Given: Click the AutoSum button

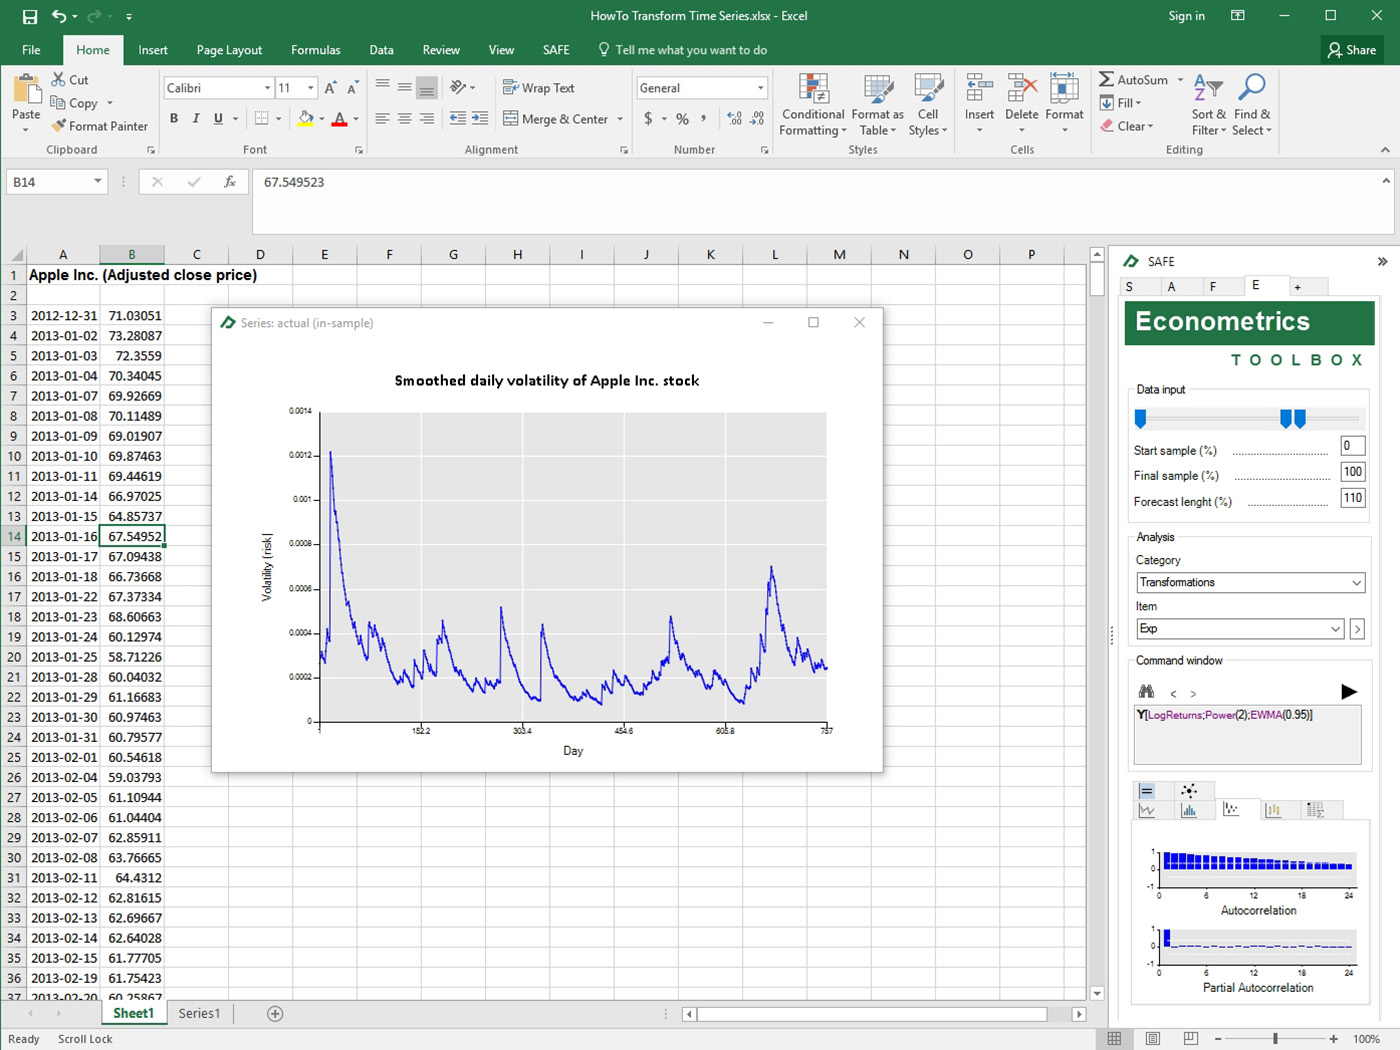Looking at the screenshot, I should tap(1134, 80).
